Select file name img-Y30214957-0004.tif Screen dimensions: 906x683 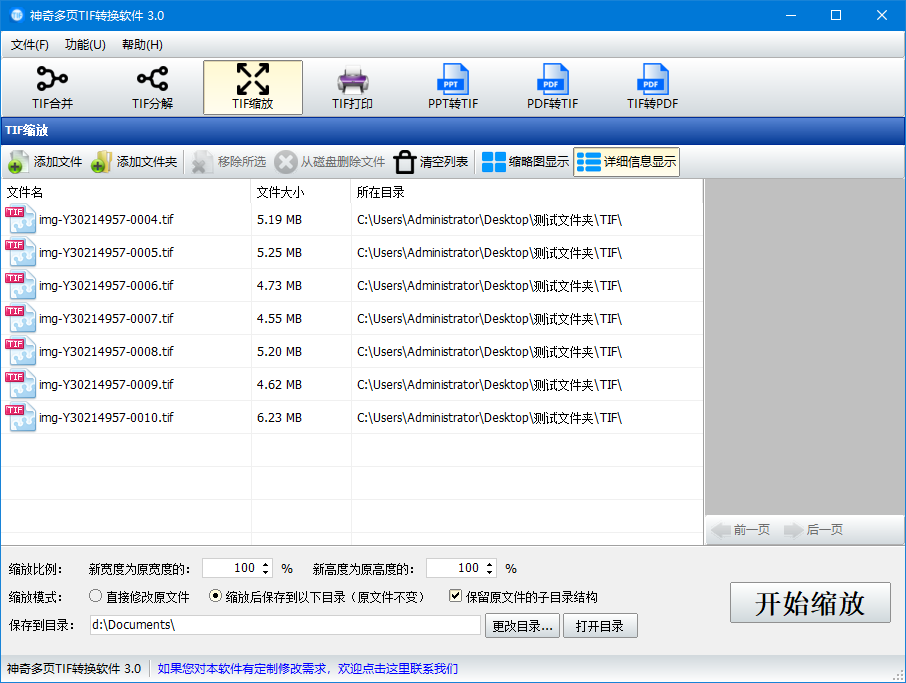click(x=106, y=220)
